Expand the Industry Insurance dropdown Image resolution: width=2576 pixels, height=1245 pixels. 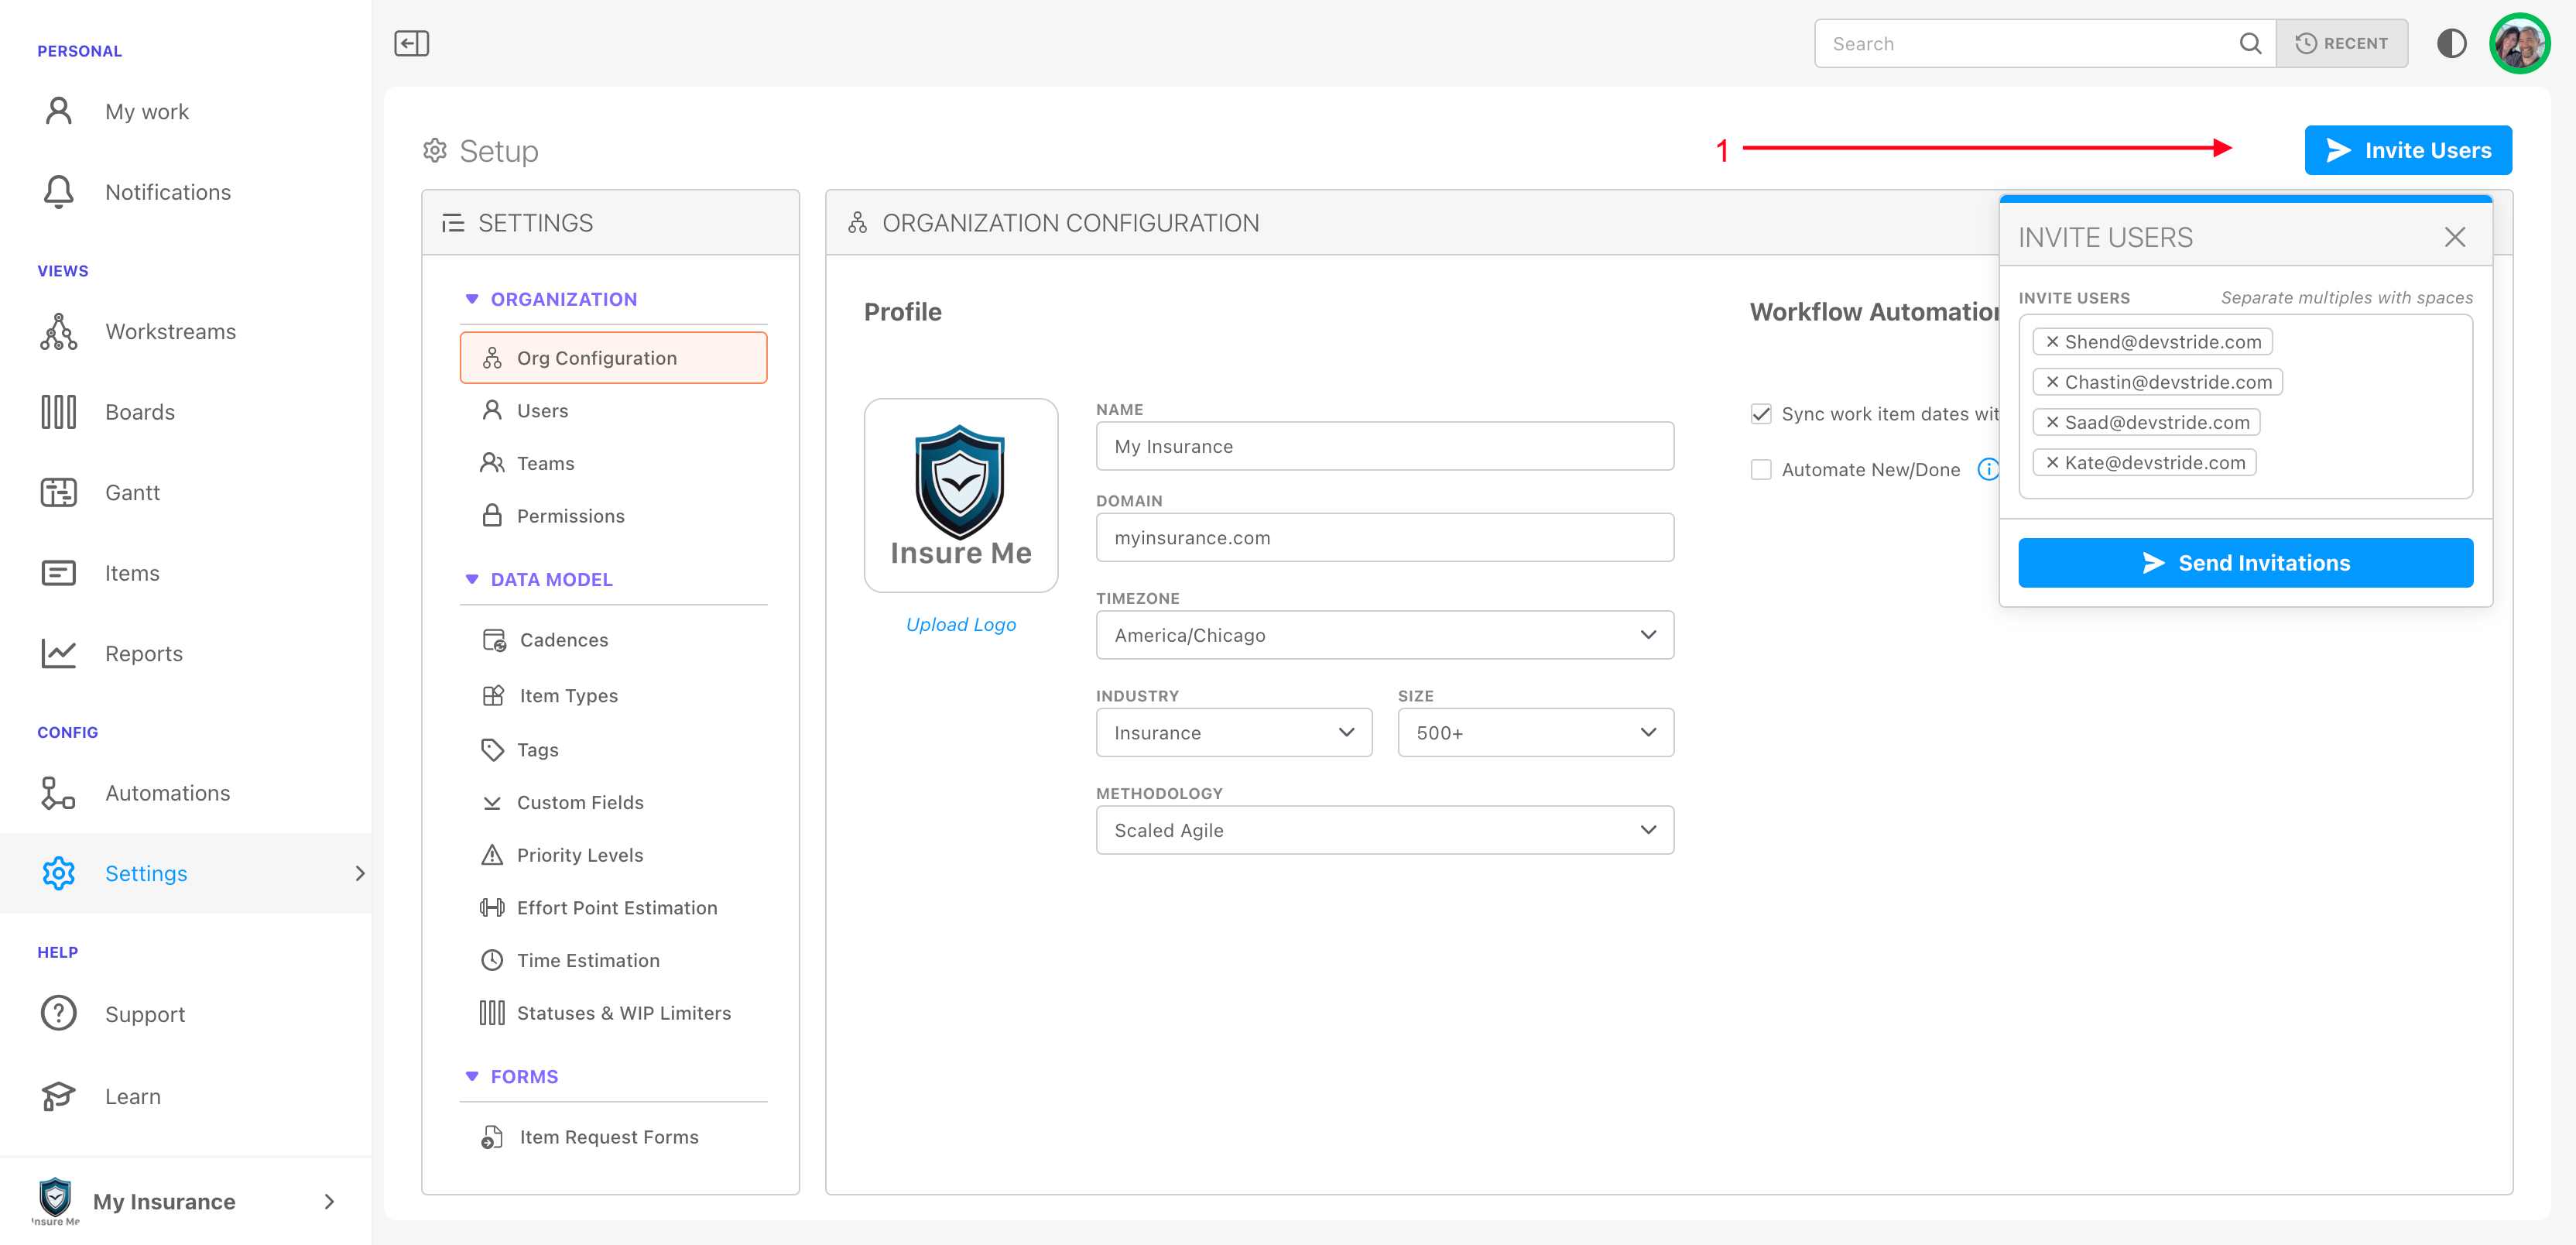pos(1233,733)
